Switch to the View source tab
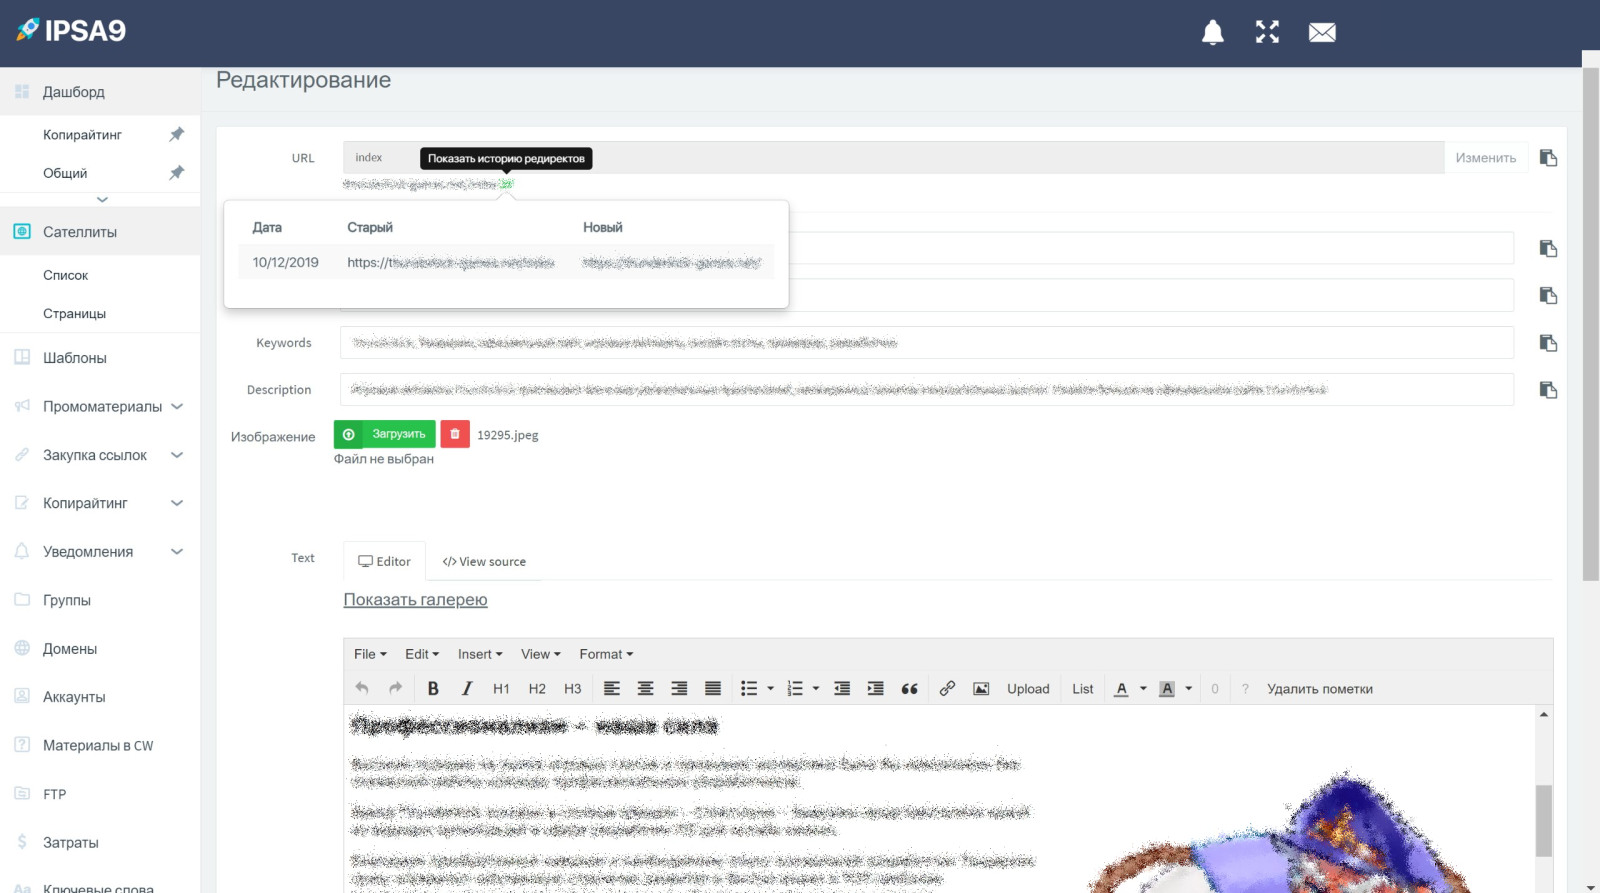 [484, 561]
